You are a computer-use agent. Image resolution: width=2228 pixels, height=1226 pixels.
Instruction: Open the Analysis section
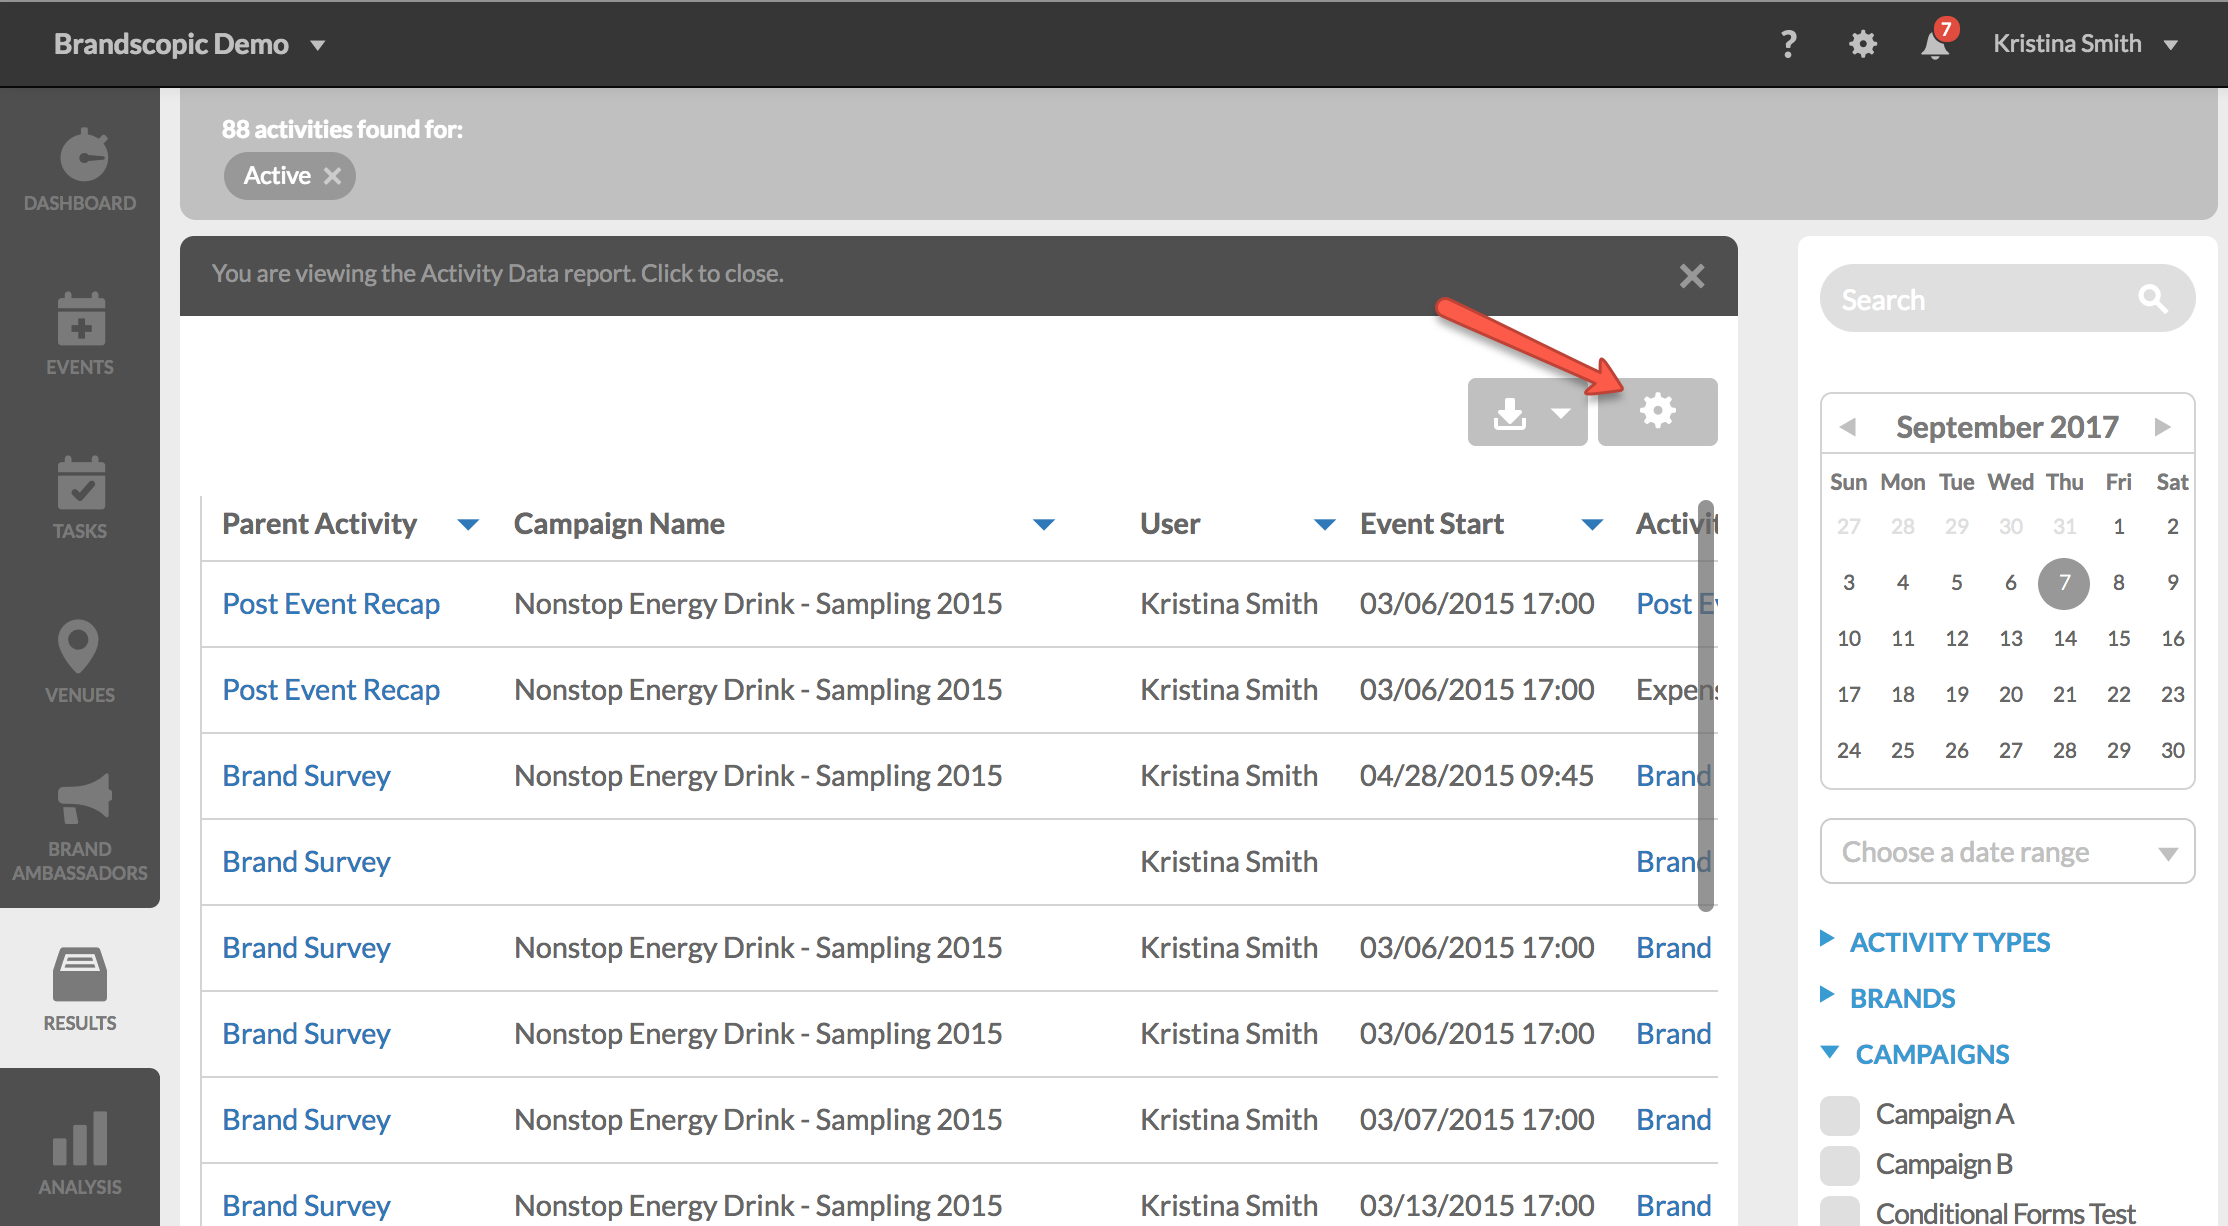80,1152
